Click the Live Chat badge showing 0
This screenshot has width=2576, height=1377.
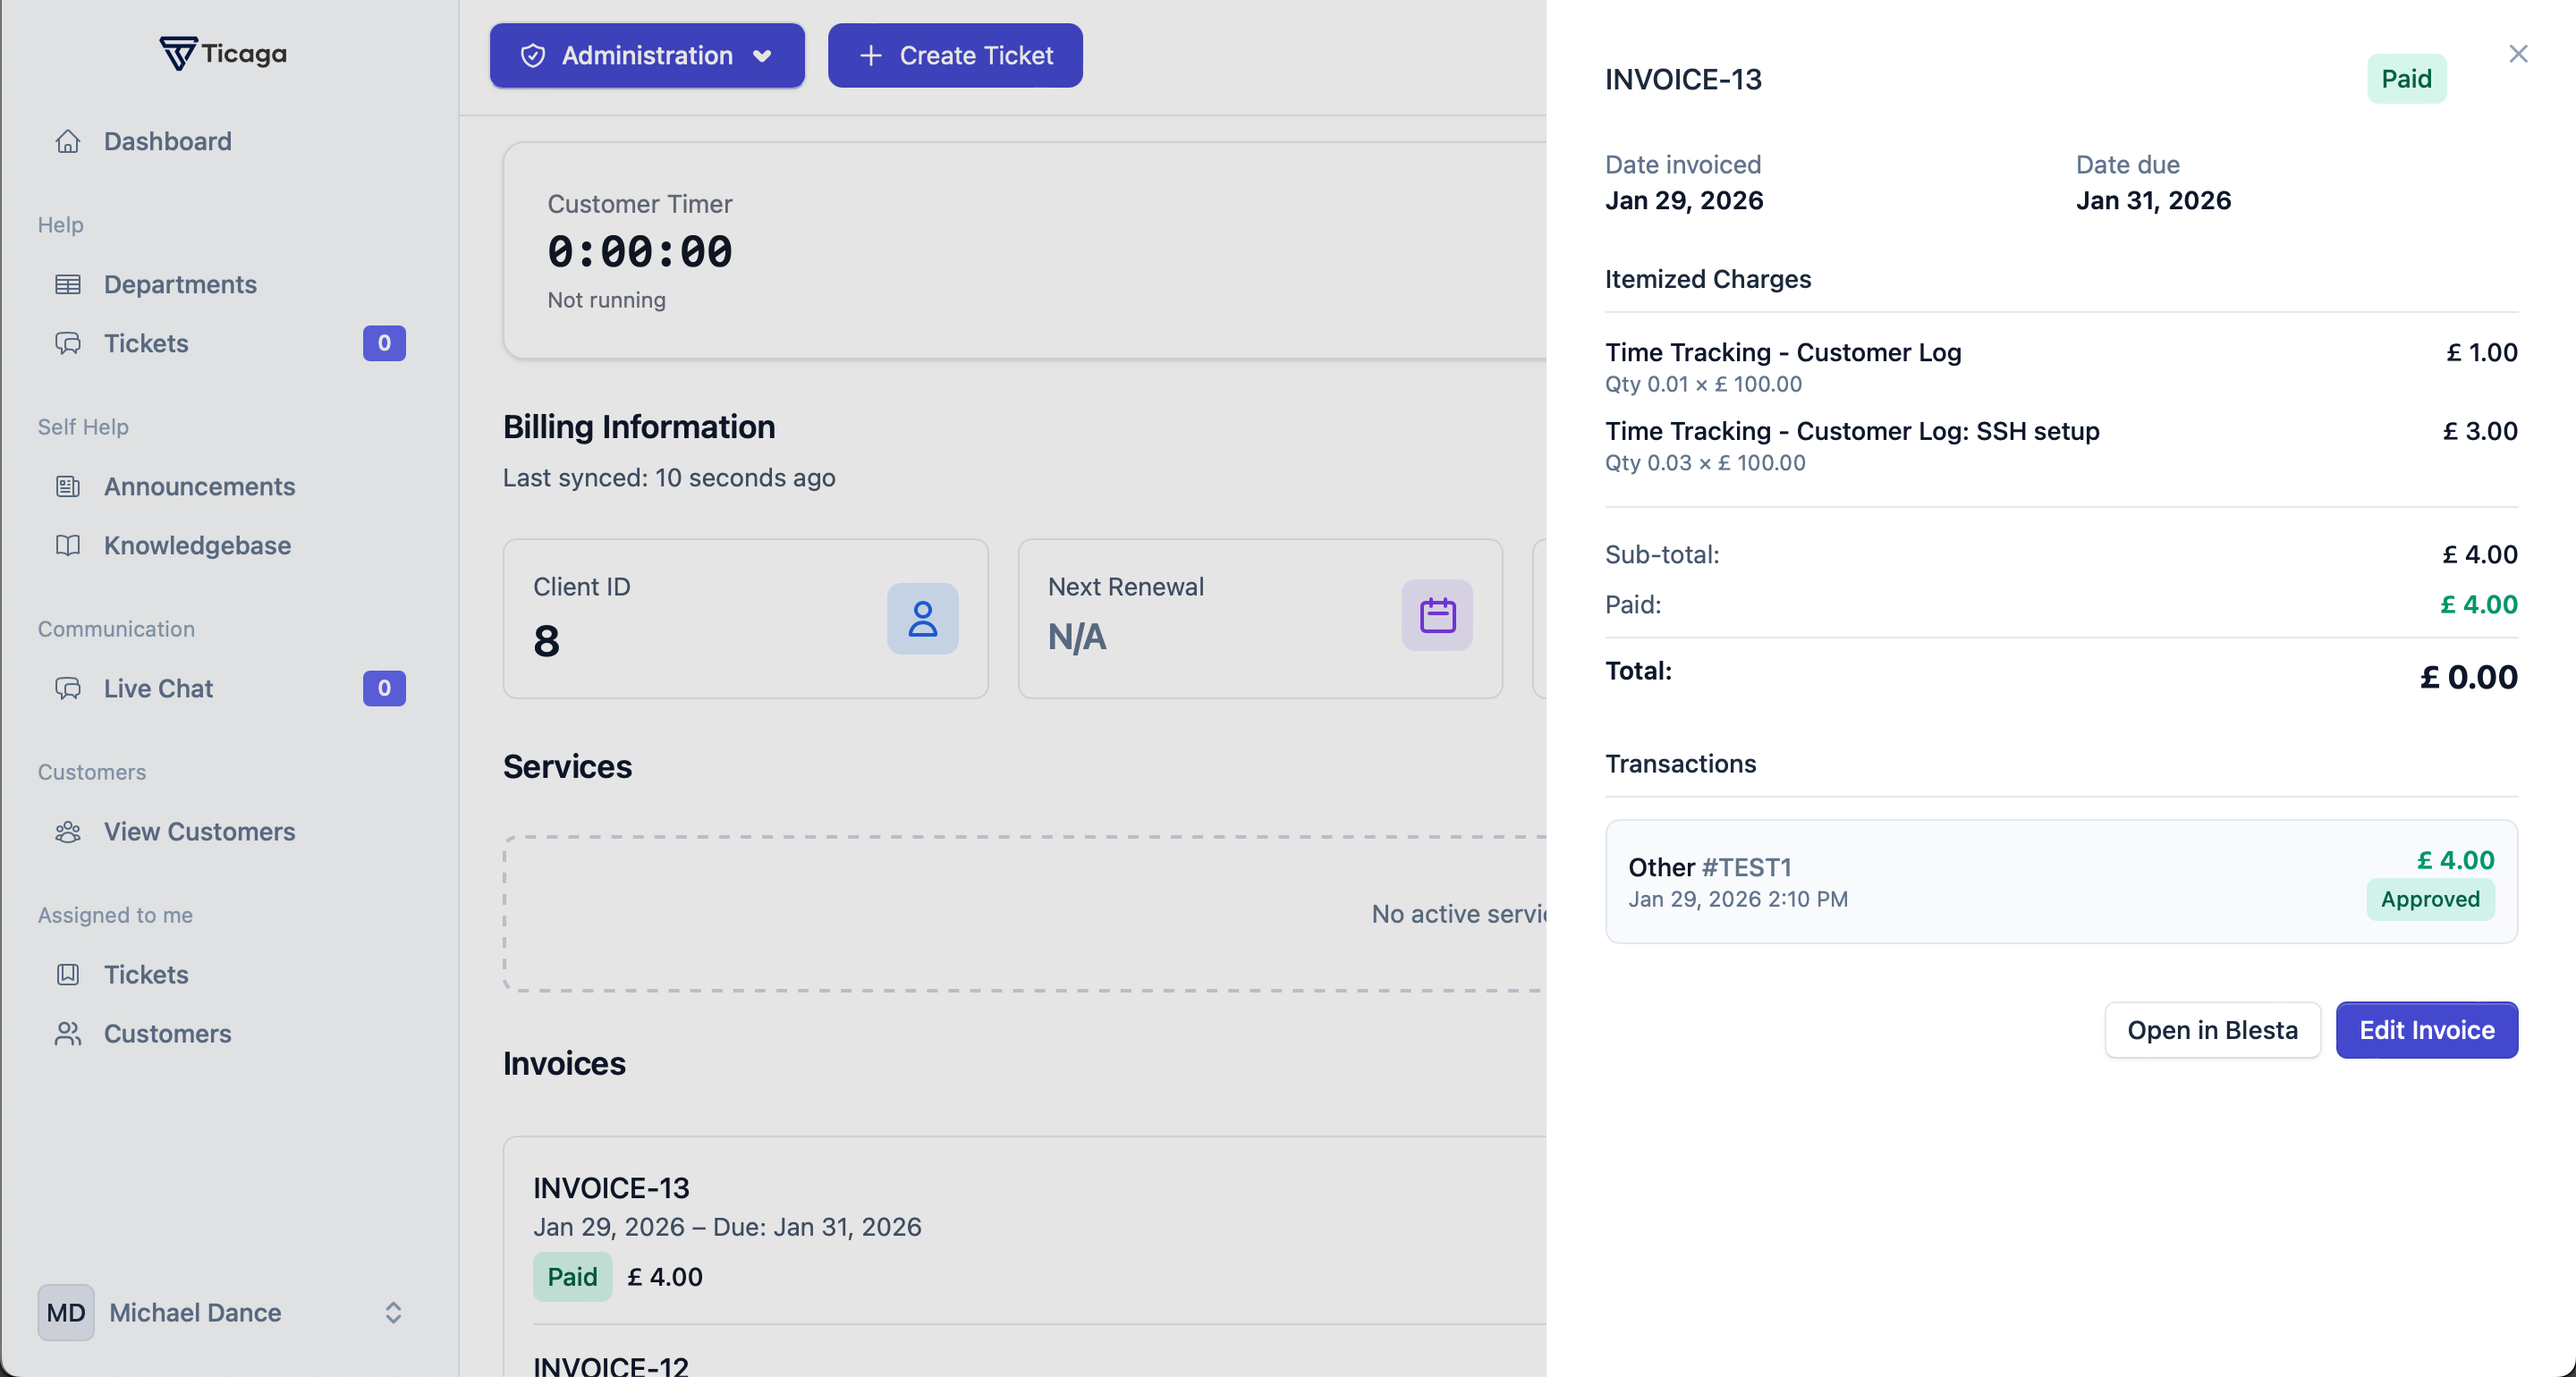383,688
